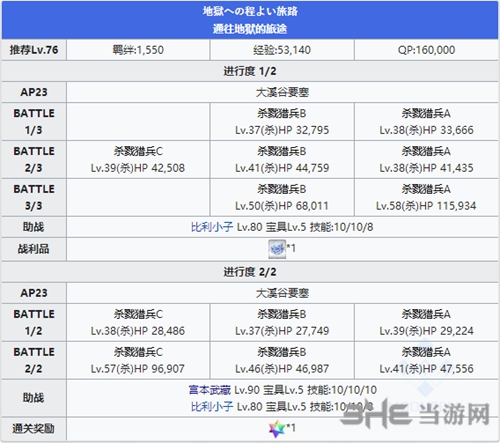
Task: Click enemy cell with HP 41,435
Action: click(426, 159)
